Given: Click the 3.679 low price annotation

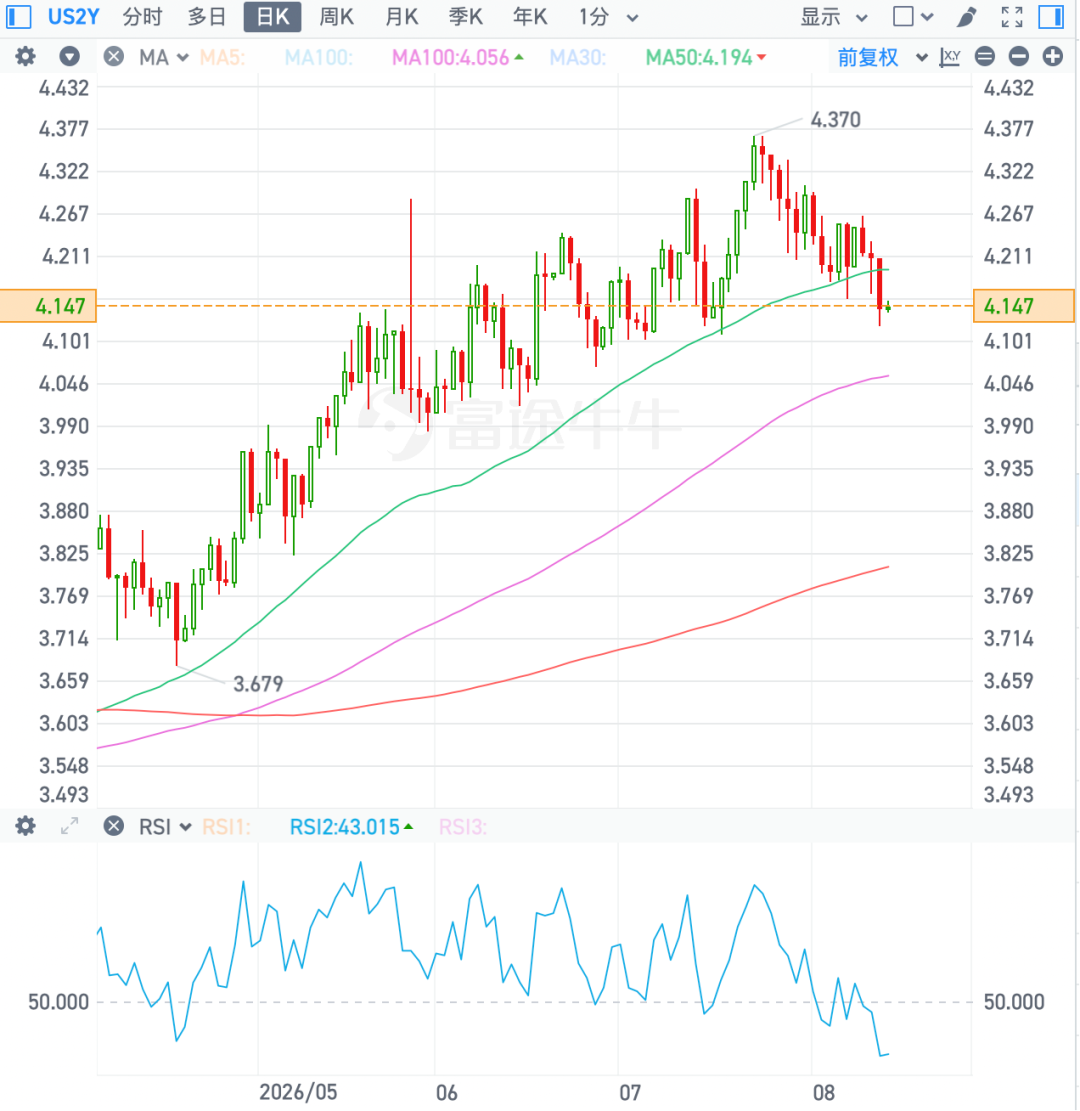Looking at the screenshot, I should (258, 684).
